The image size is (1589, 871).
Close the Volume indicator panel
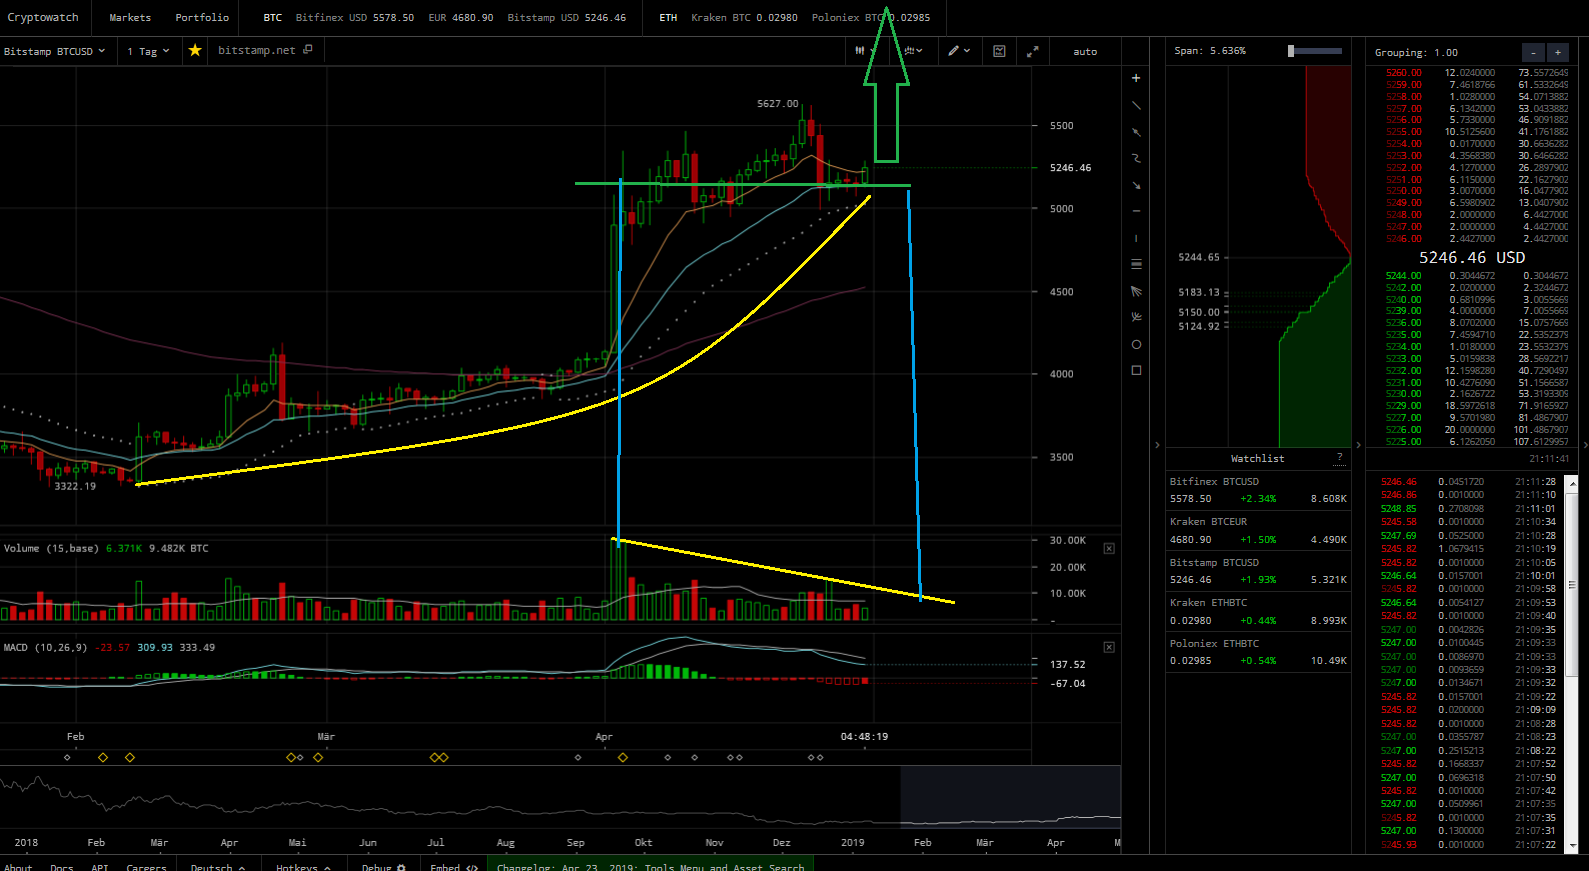pyautogui.click(x=1109, y=549)
